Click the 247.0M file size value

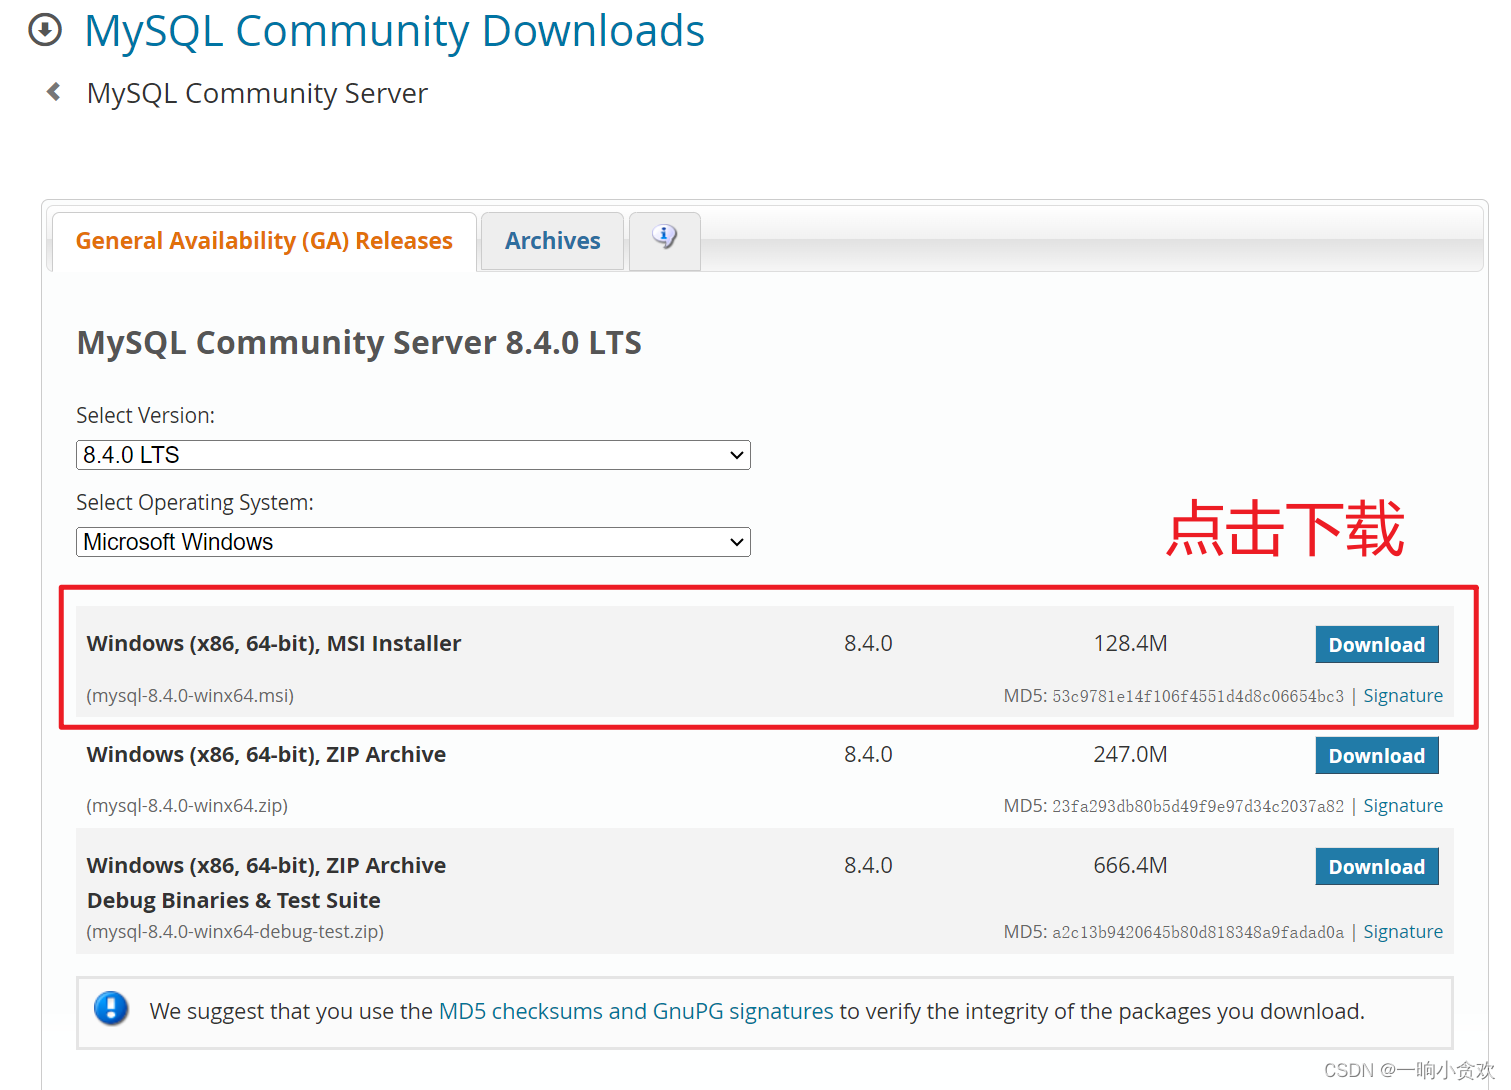click(x=1130, y=754)
